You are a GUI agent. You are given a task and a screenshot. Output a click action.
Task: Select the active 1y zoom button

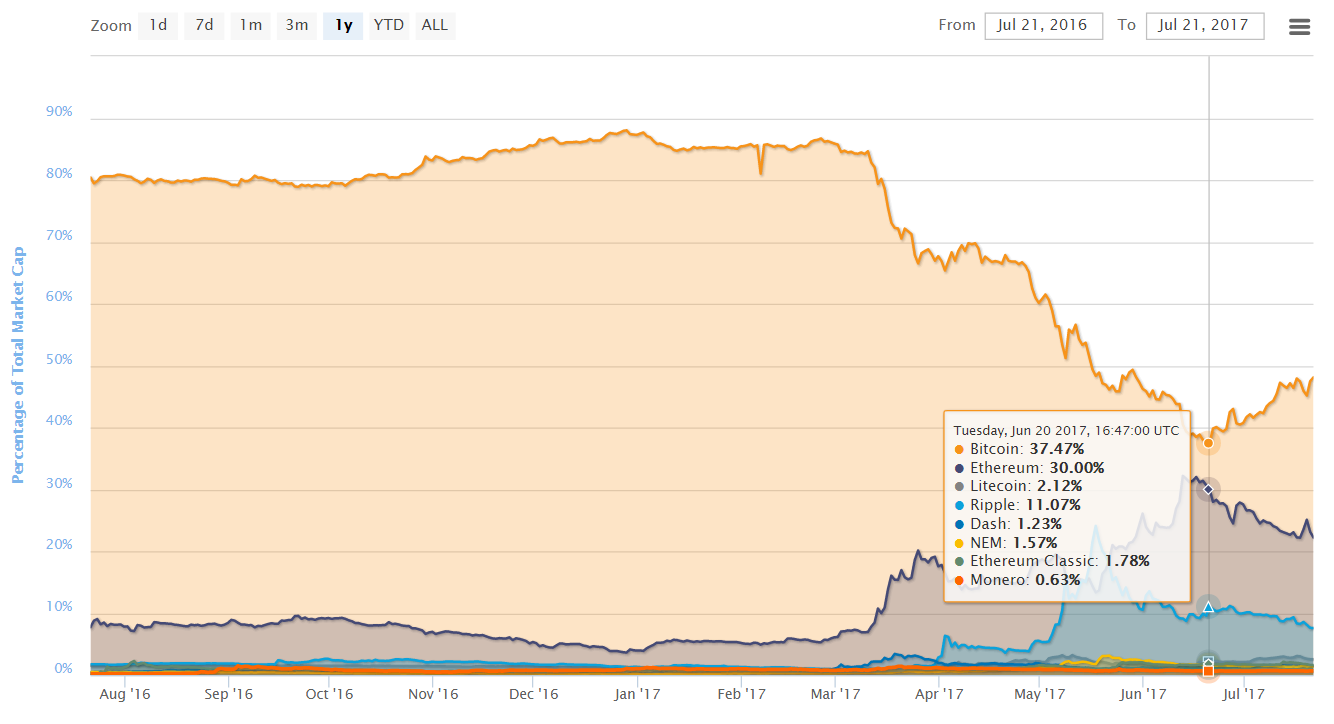coord(343,26)
